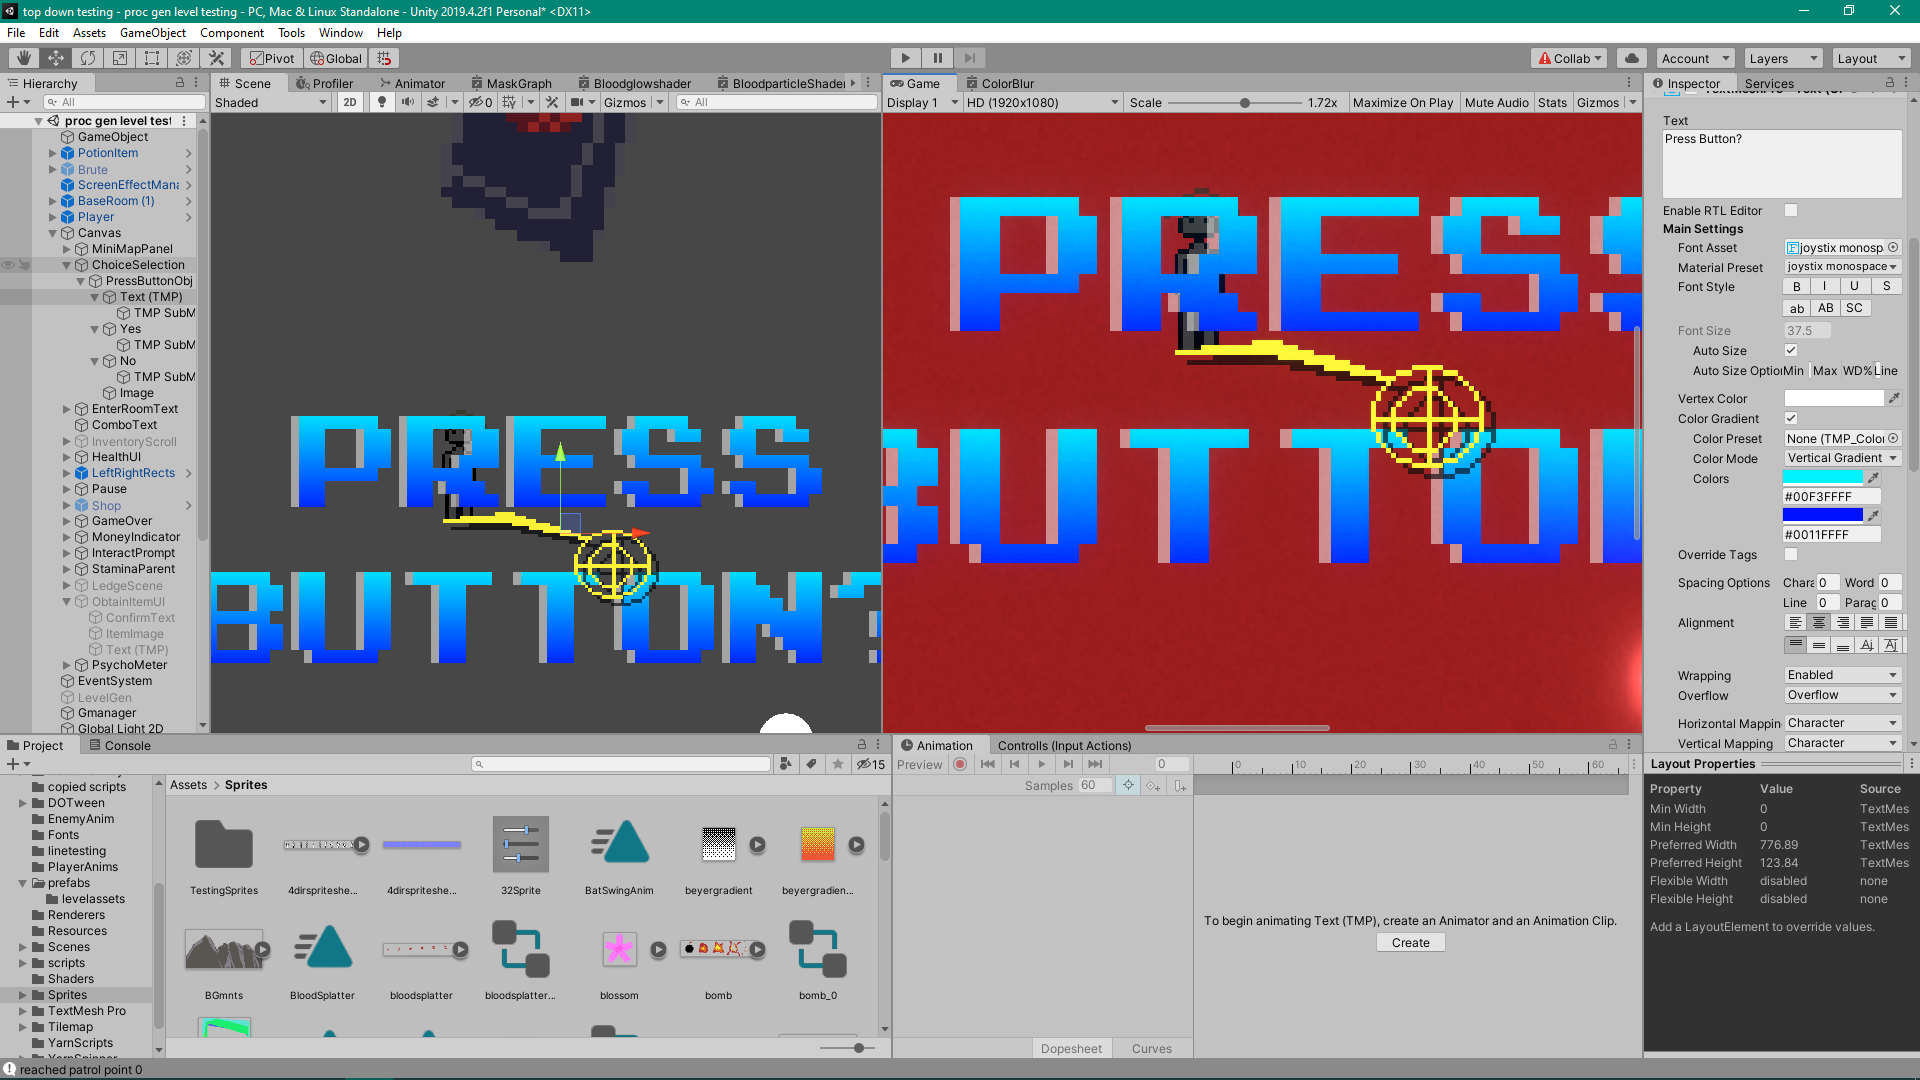The width and height of the screenshot is (1920, 1080).
Task: Disable the Color Gradient checkbox
Action: point(1791,419)
